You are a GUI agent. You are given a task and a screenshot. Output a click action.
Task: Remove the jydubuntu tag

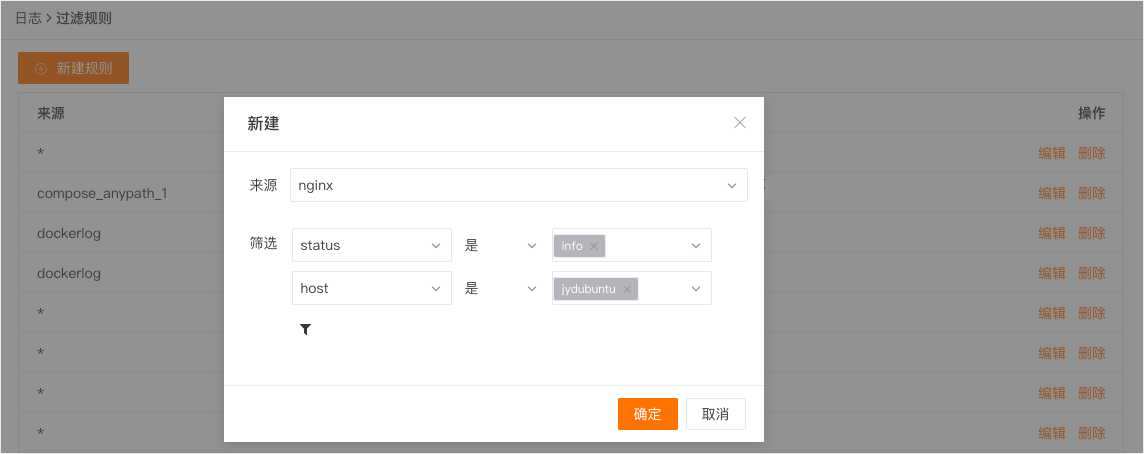[x=627, y=289]
